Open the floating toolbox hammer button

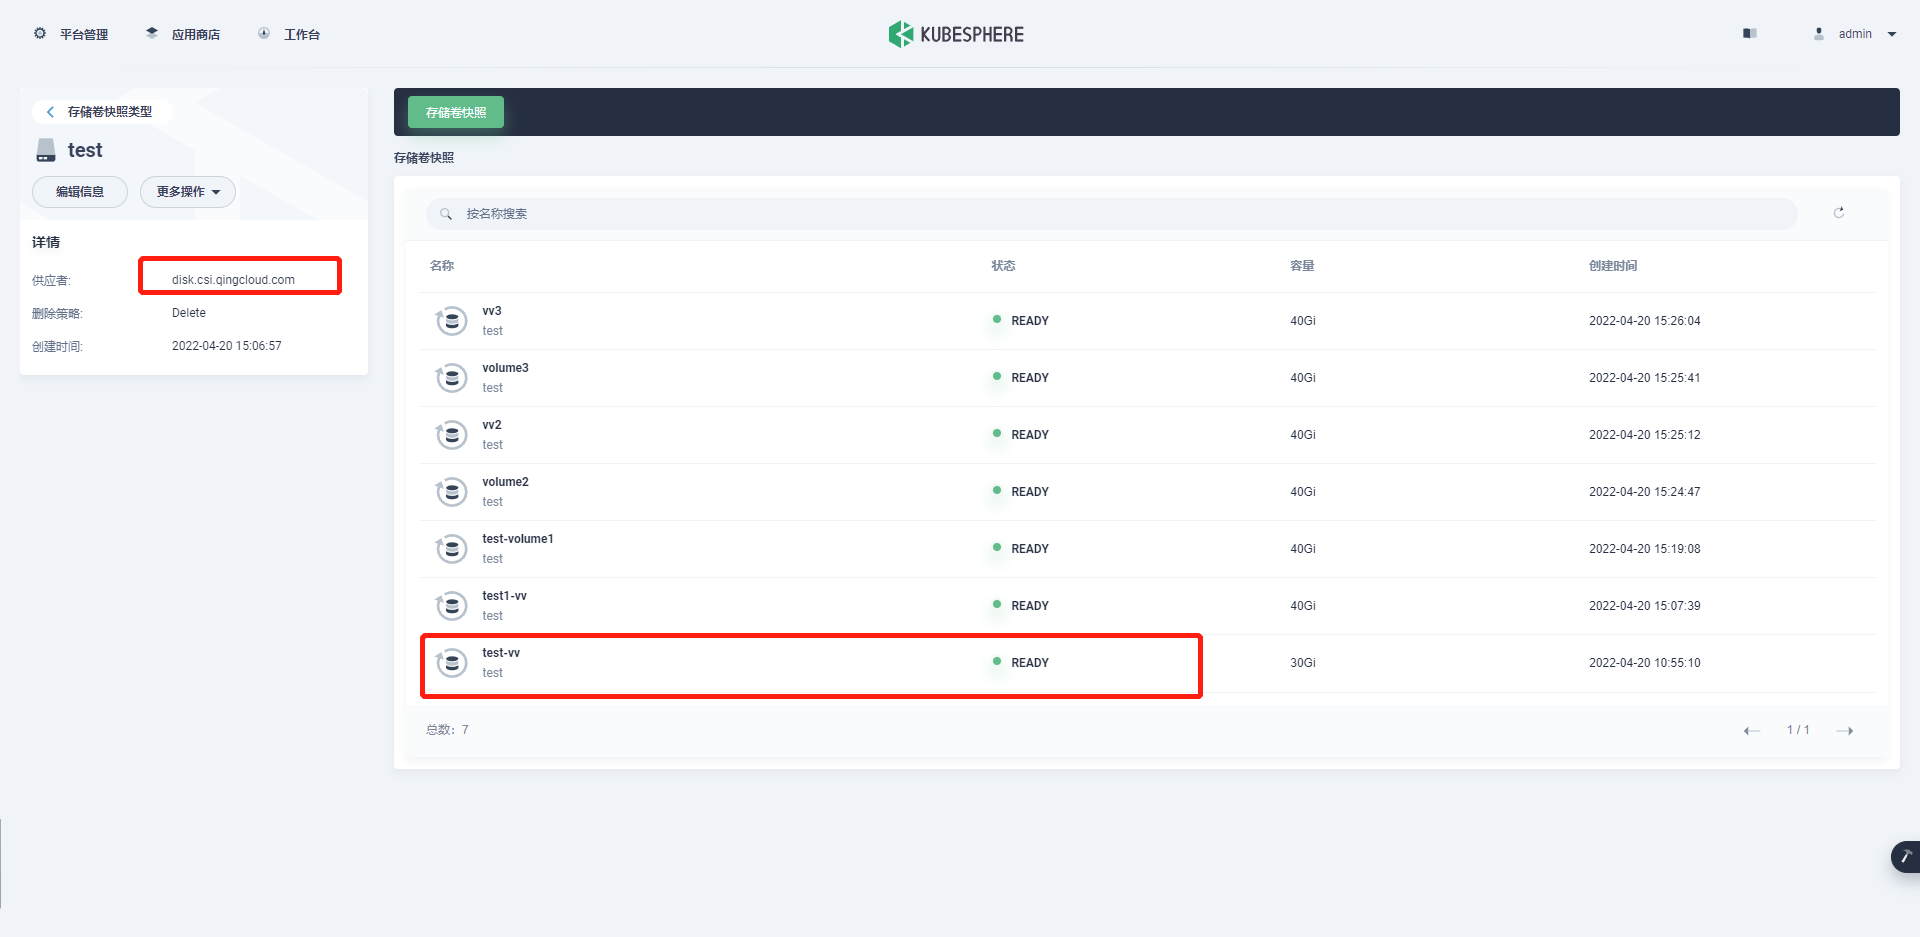[1905, 857]
